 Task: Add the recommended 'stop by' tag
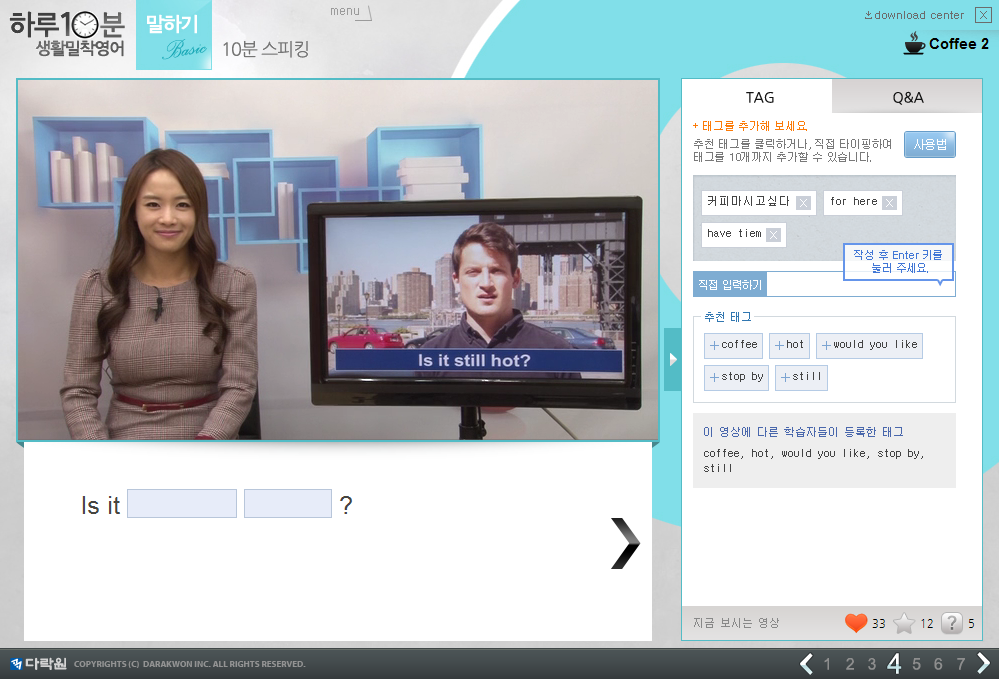tap(736, 377)
